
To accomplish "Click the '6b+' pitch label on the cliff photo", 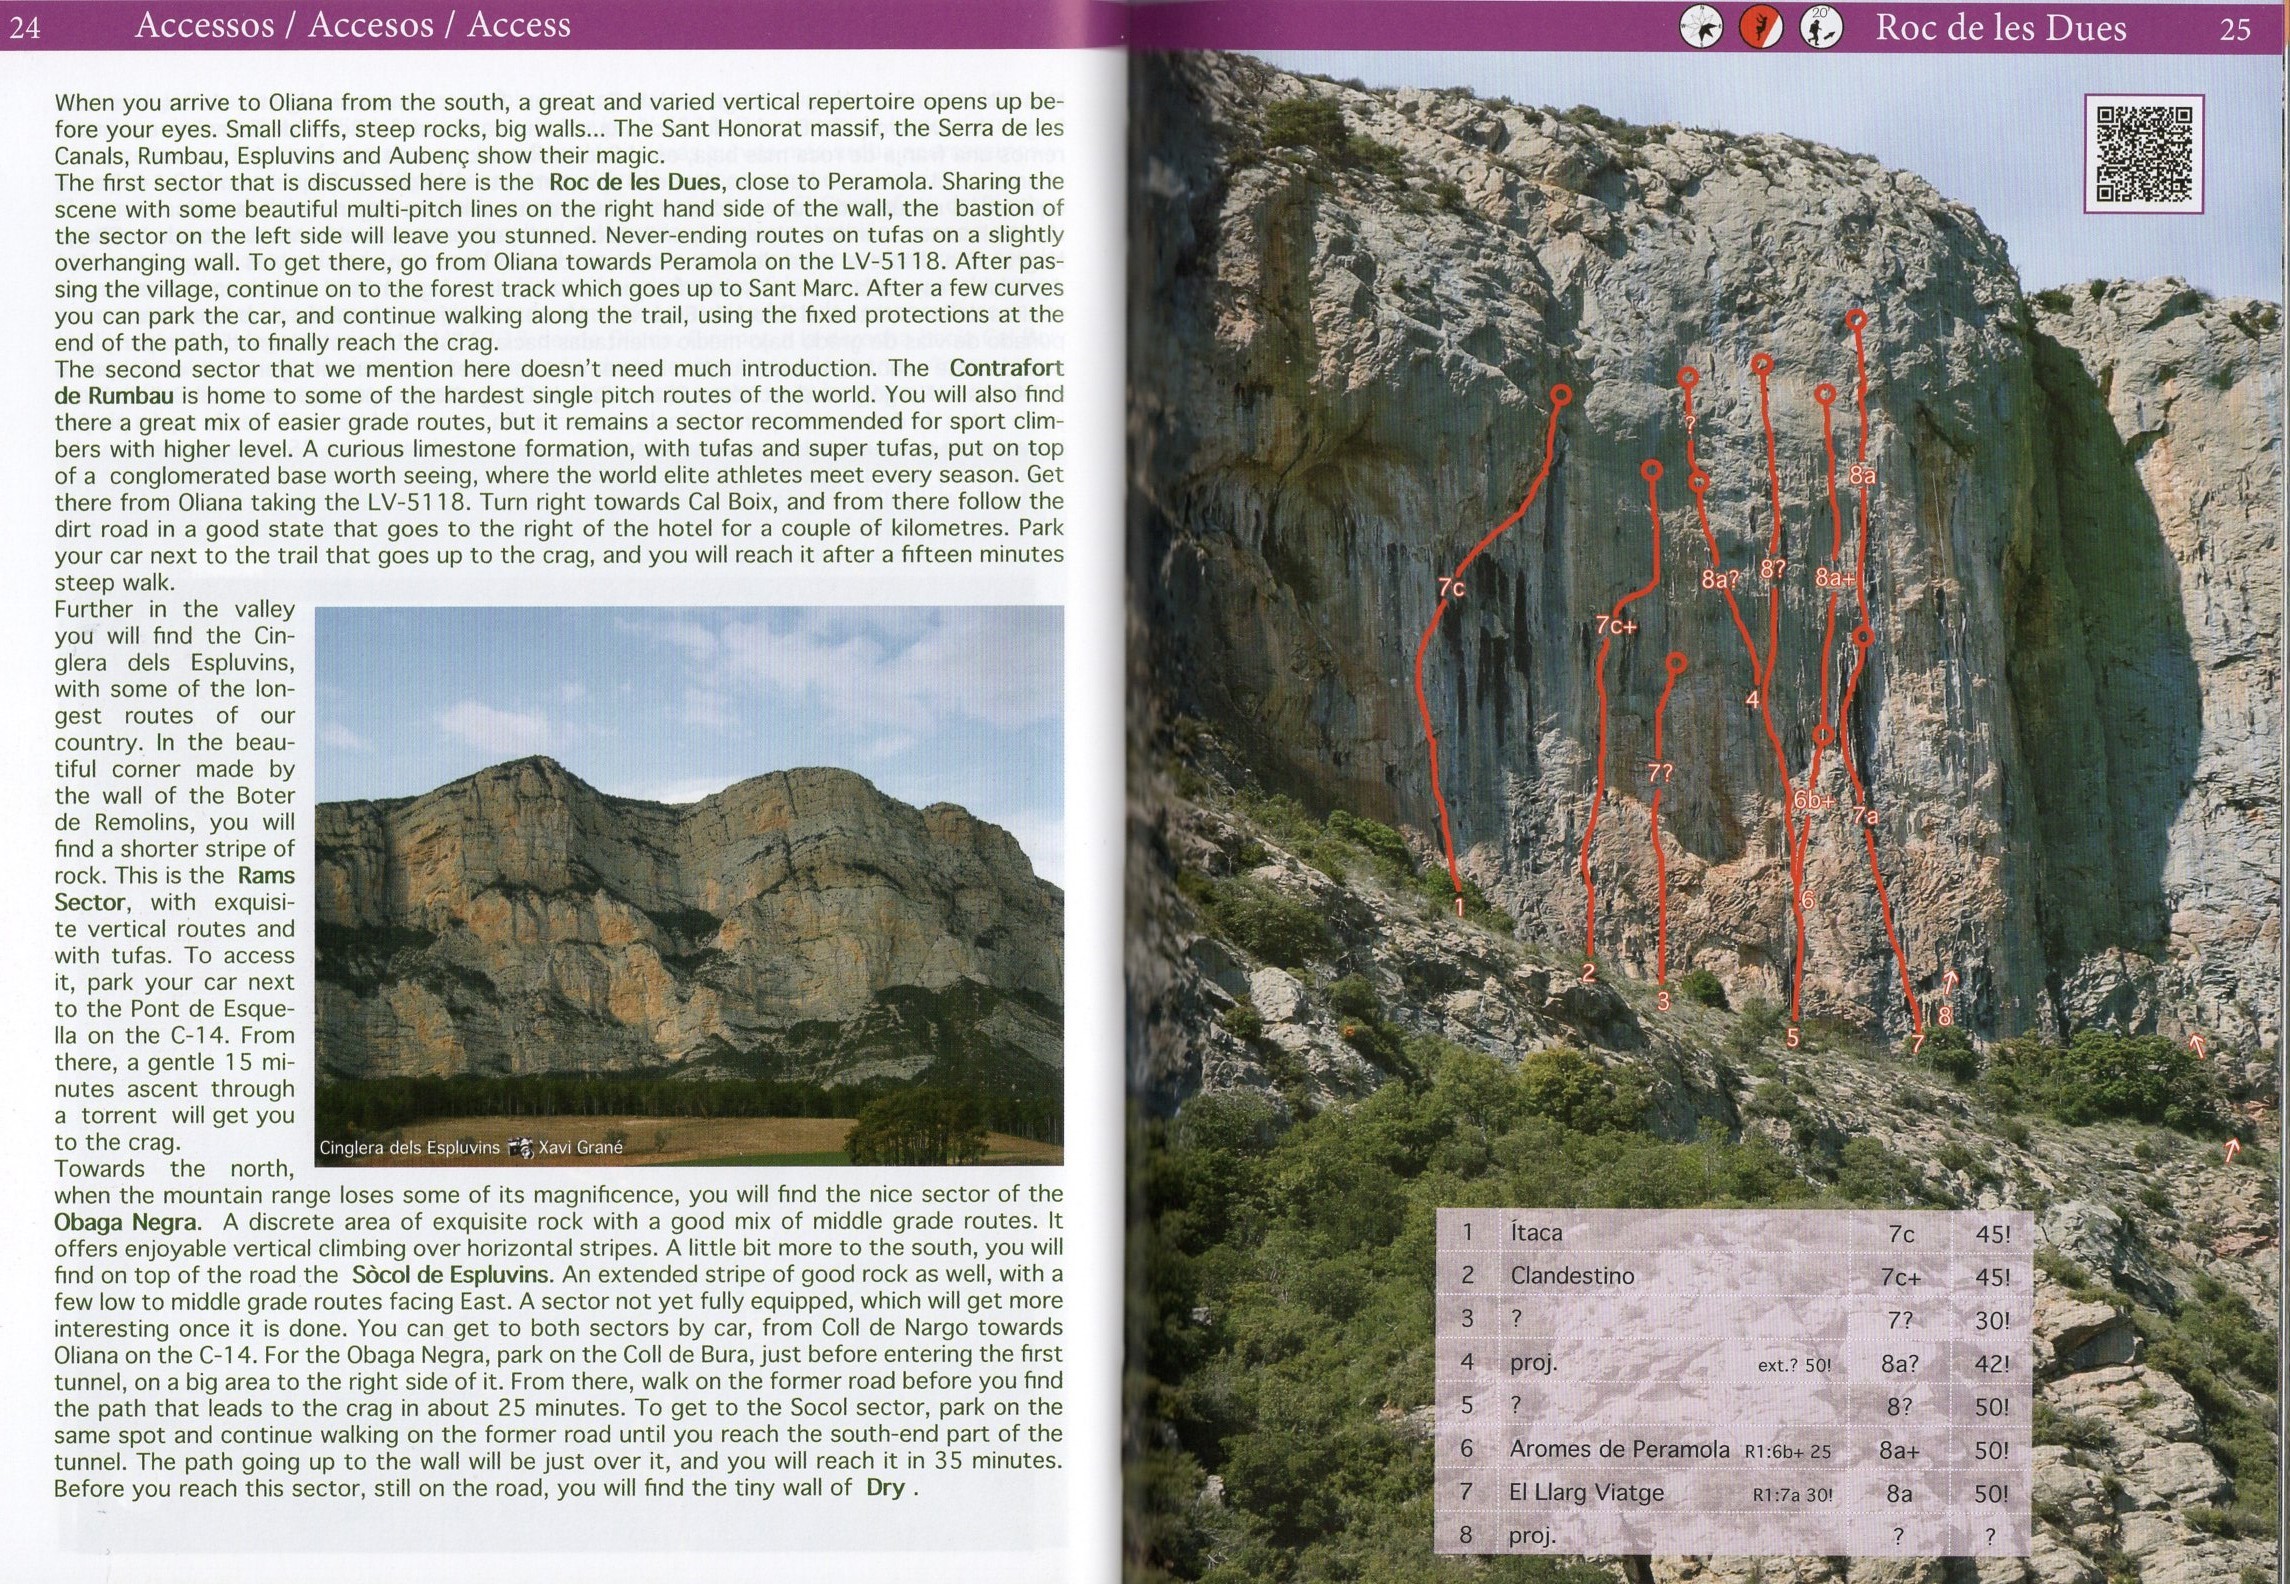I will (1814, 800).
